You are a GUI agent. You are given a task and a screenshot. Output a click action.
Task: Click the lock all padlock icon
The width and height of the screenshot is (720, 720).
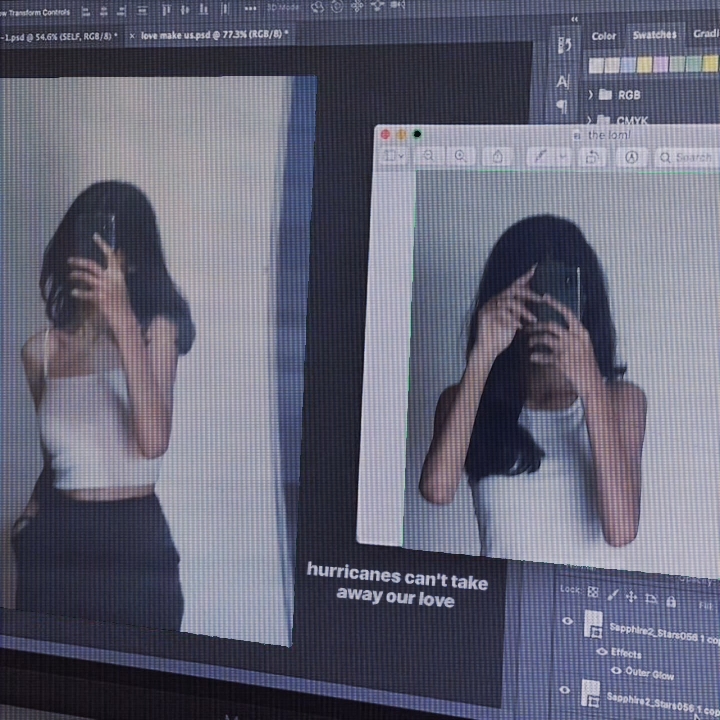[x=670, y=601]
